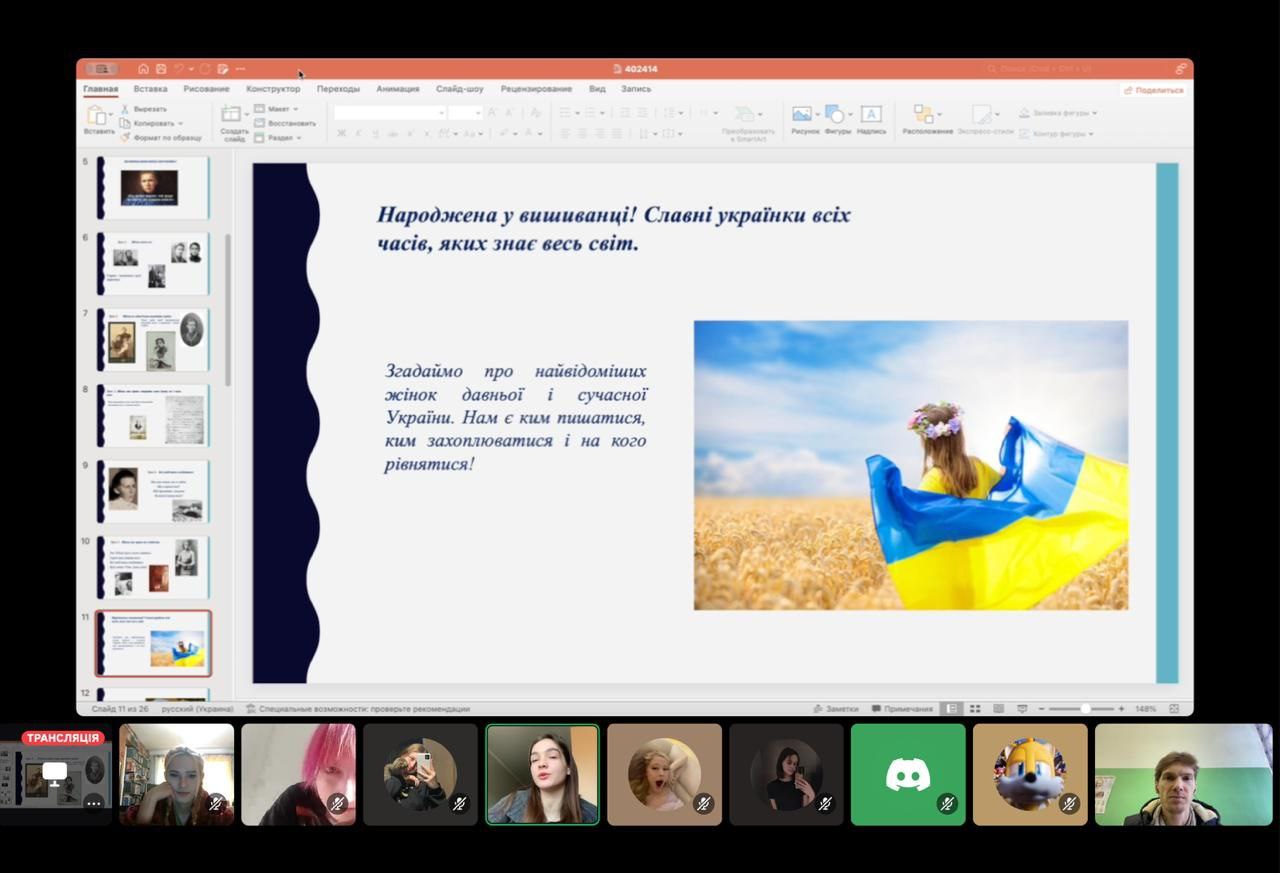The image size is (1280, 873).
Task: Open the Вставка ribbon tab
Action: point(150,89)
